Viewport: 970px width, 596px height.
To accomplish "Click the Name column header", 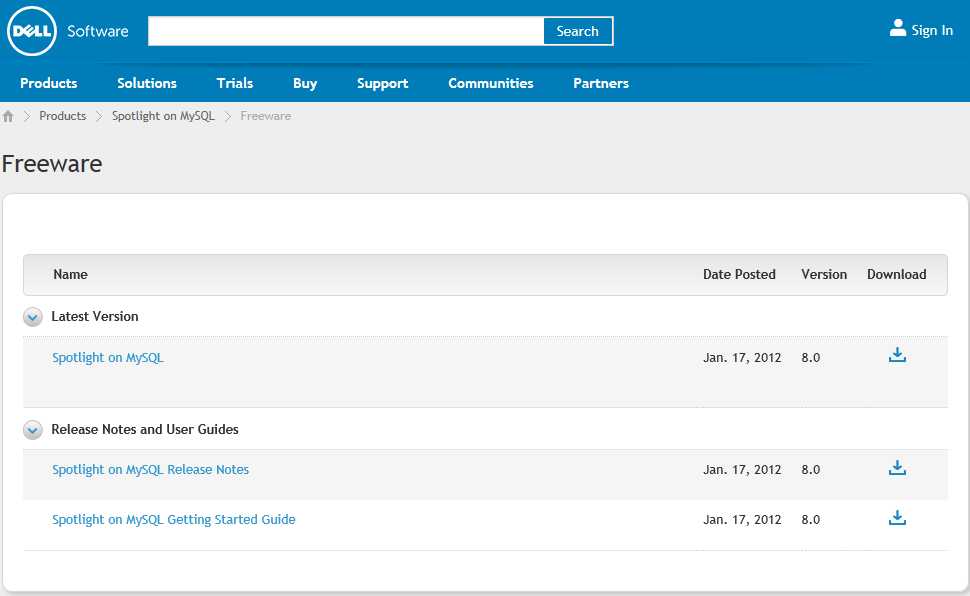I will [x=71, y=274].
